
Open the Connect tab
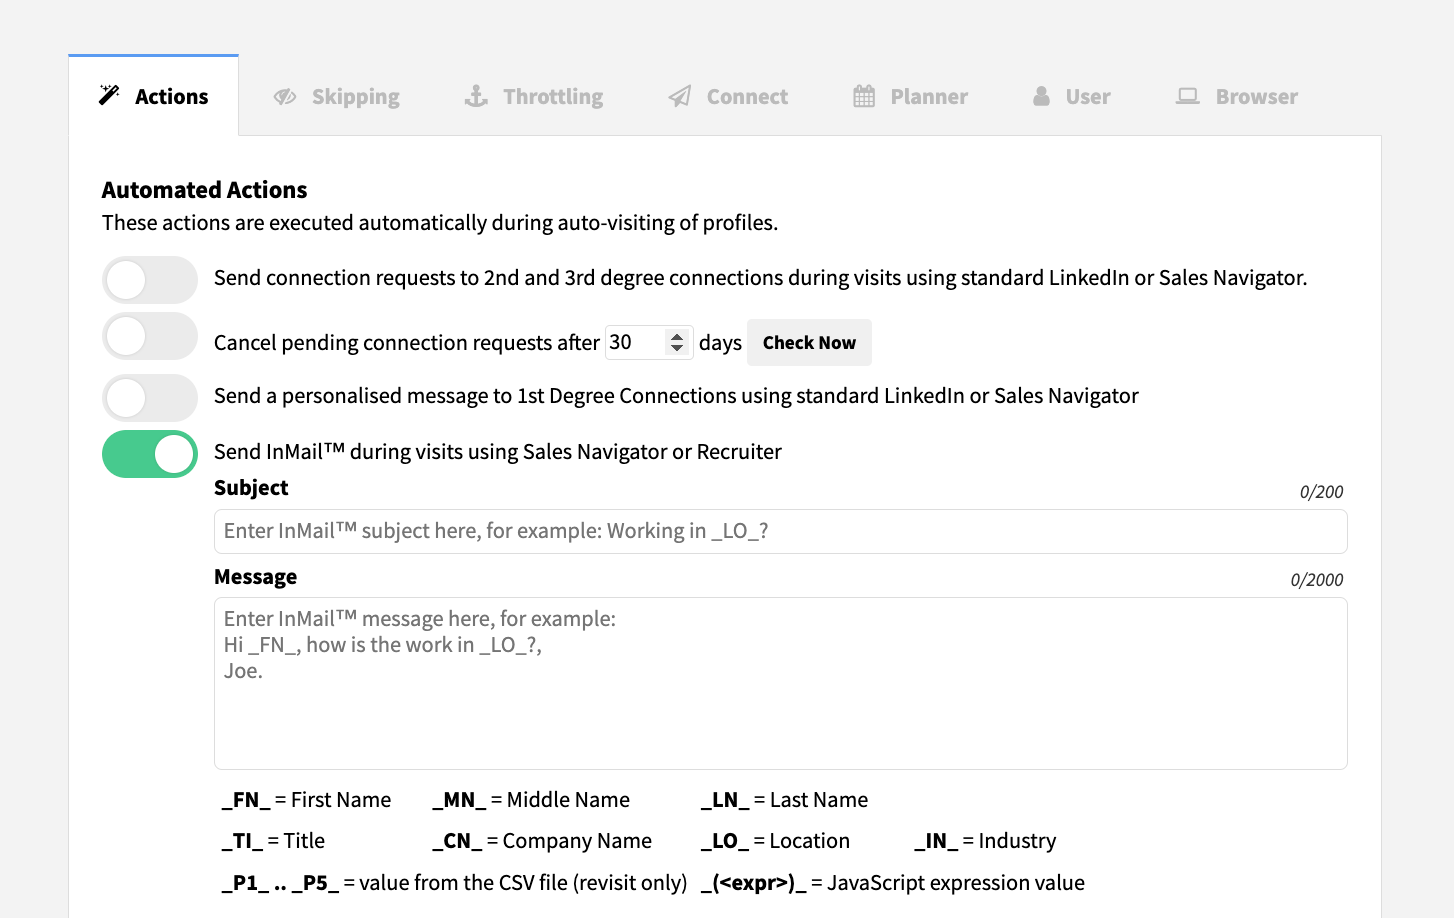(x=728, y=96)
